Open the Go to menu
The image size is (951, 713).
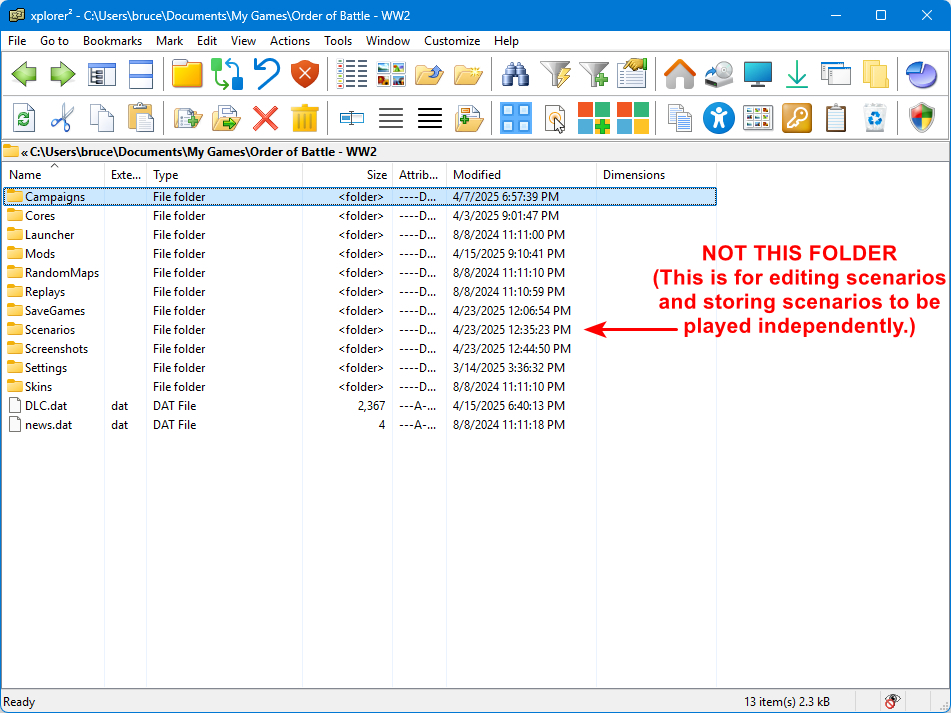(x=55, y=41)
